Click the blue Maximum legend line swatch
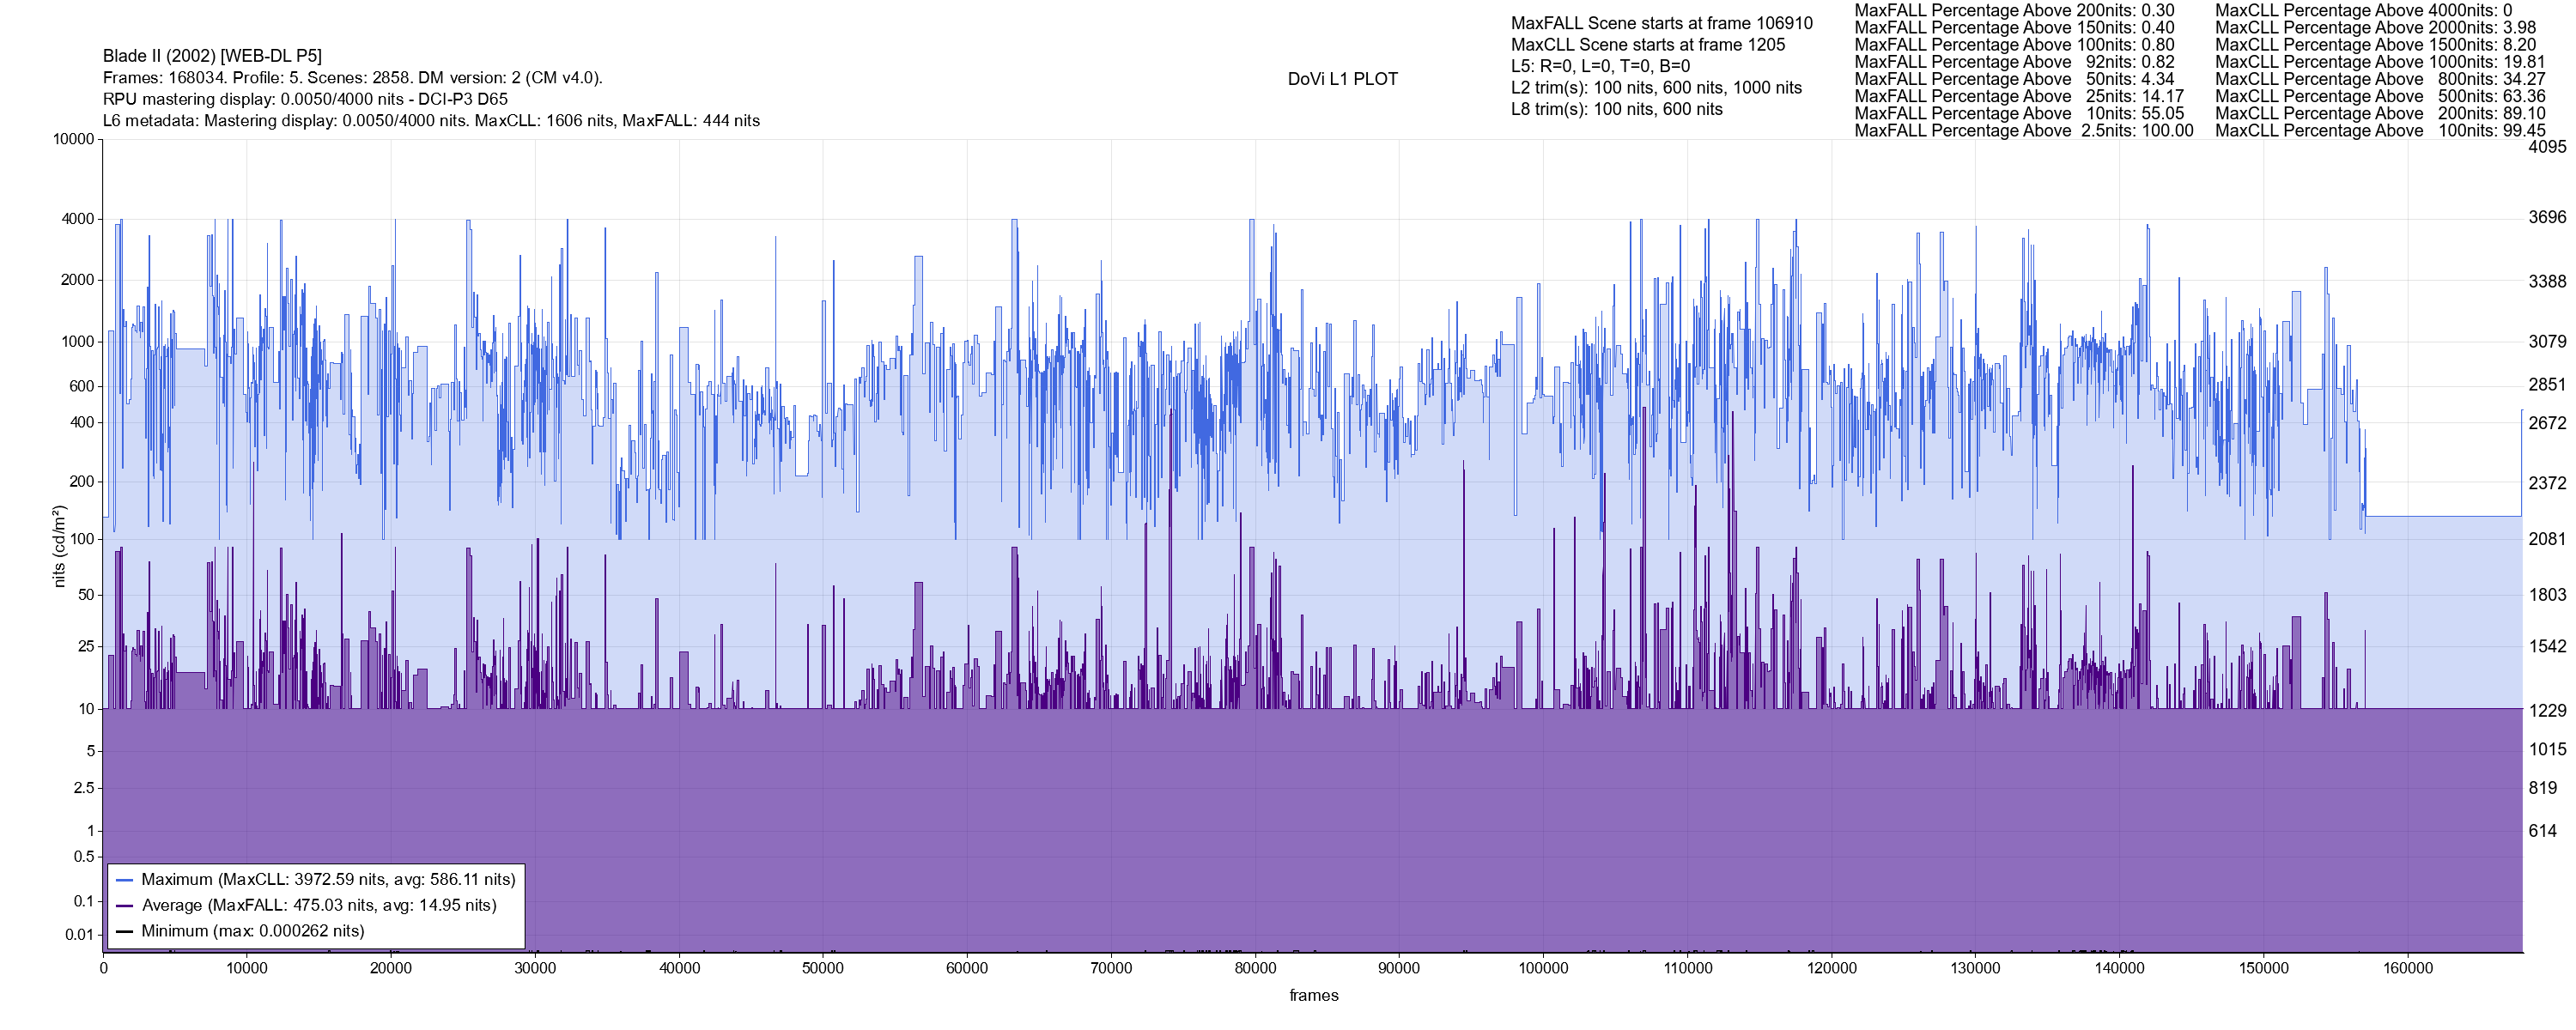The image size is (2576, 1030). pyautogui.click(x=125, y=880)
